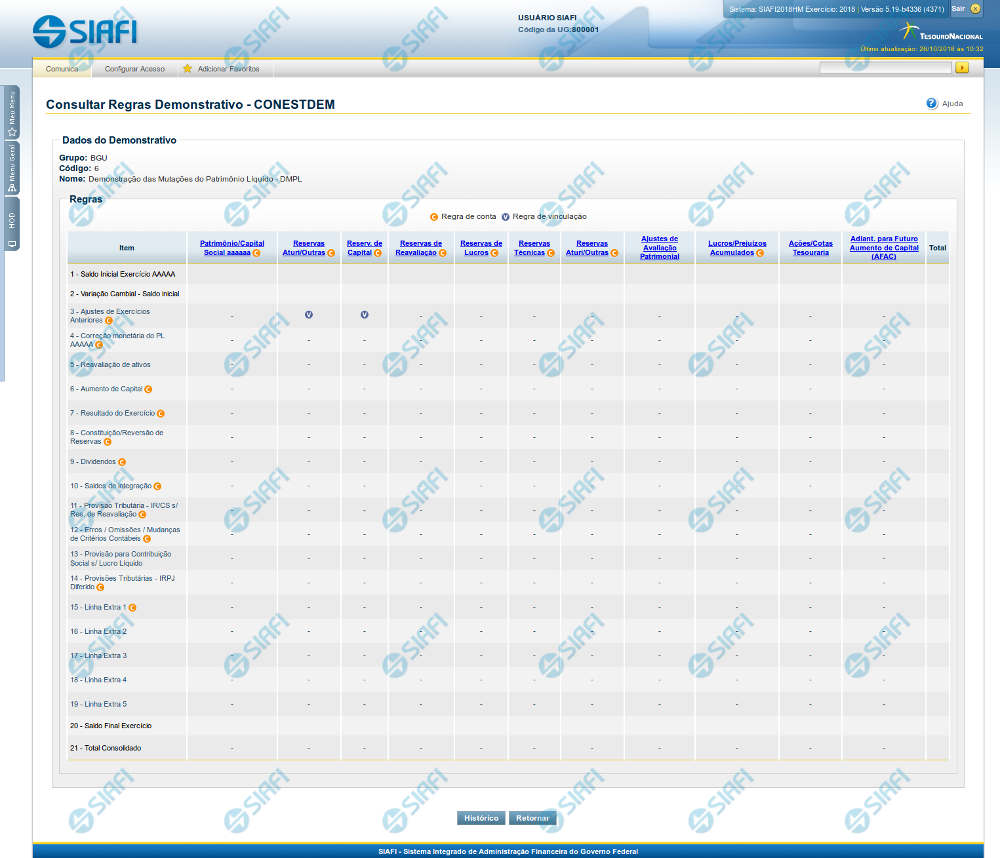
Task: Click the SIAFI logo
Action: point(84,31)
